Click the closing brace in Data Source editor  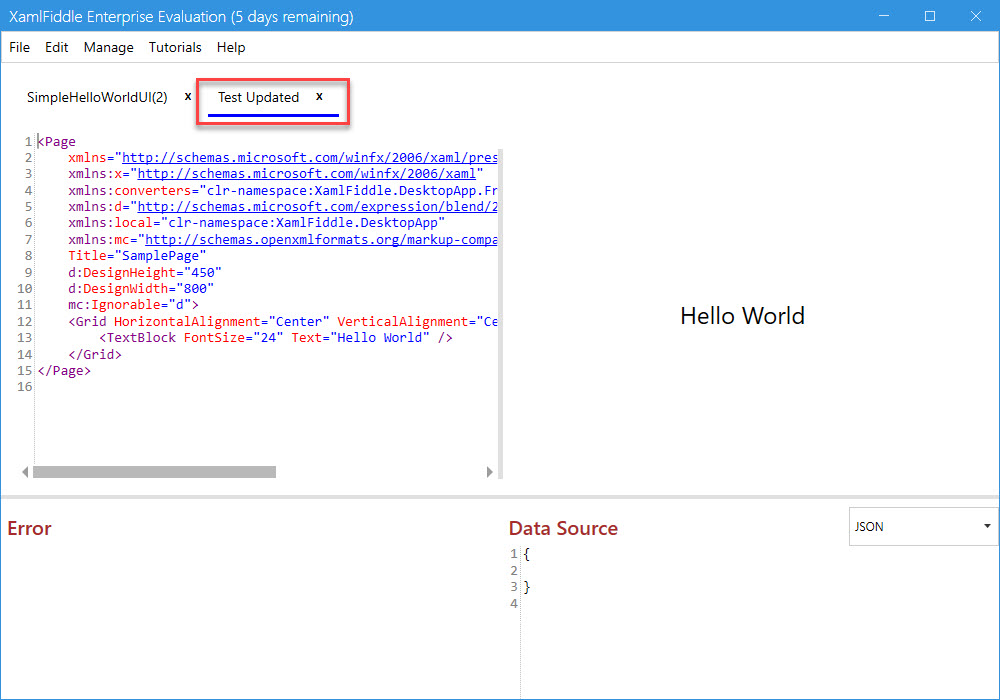coord(527,587)
